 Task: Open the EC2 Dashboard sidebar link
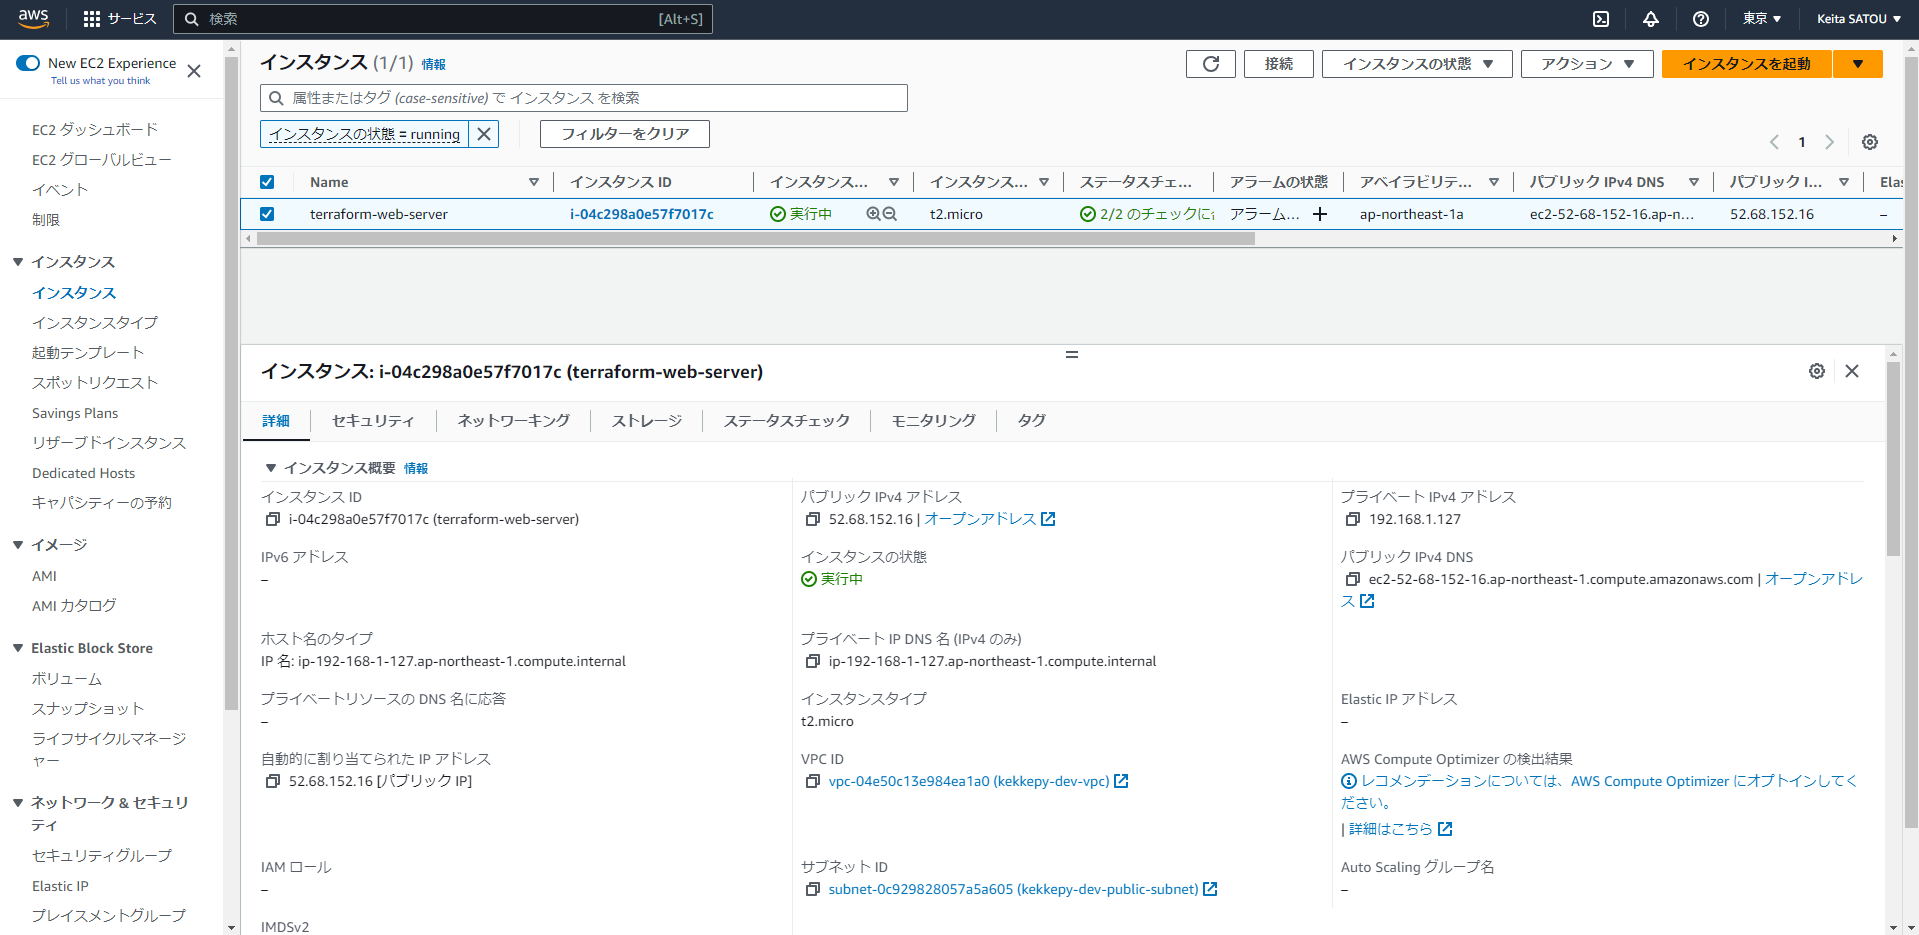coord(95,130)
